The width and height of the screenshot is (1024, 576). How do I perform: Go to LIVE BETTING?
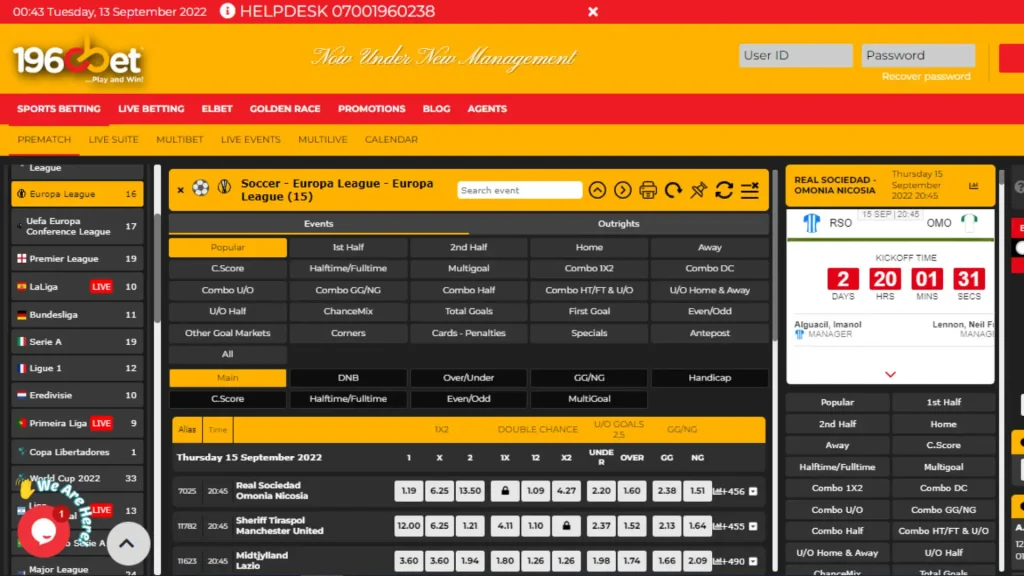[x=151, y=109]
